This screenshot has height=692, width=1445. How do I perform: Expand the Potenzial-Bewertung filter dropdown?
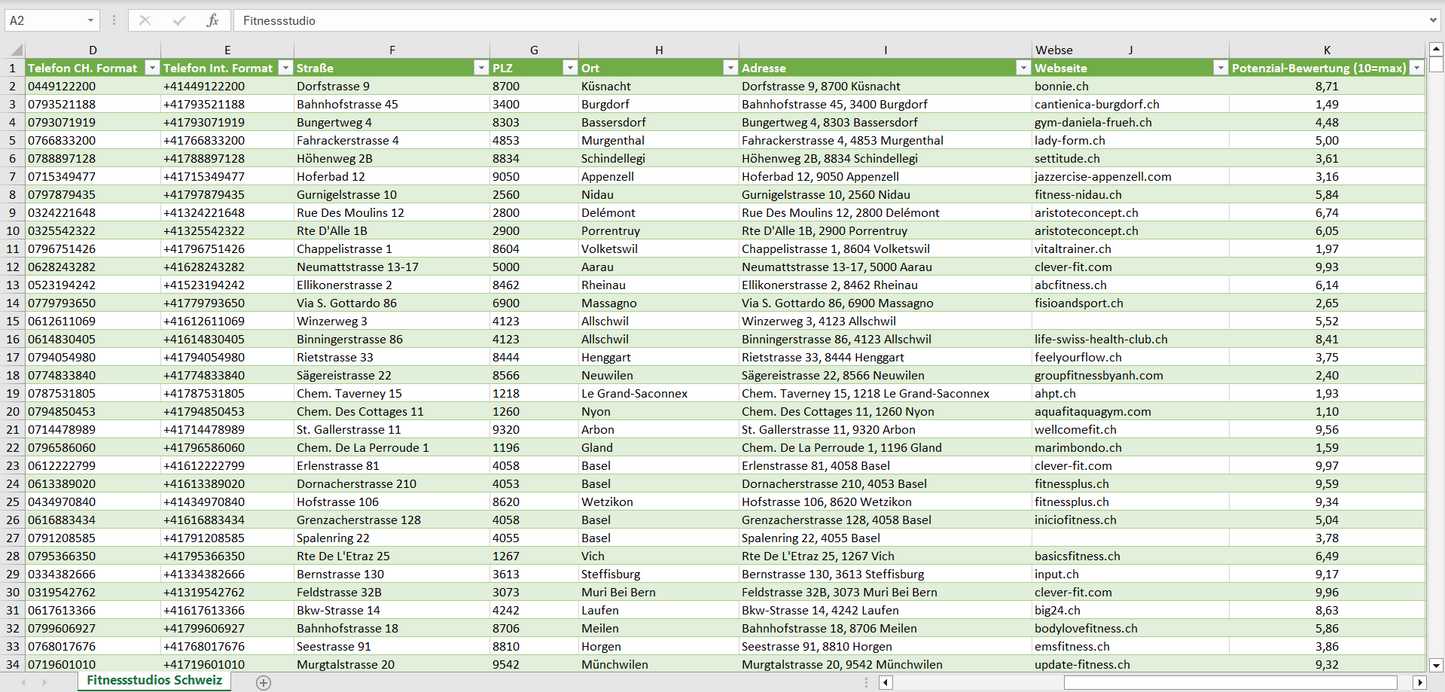click(x=1415, y=68)
